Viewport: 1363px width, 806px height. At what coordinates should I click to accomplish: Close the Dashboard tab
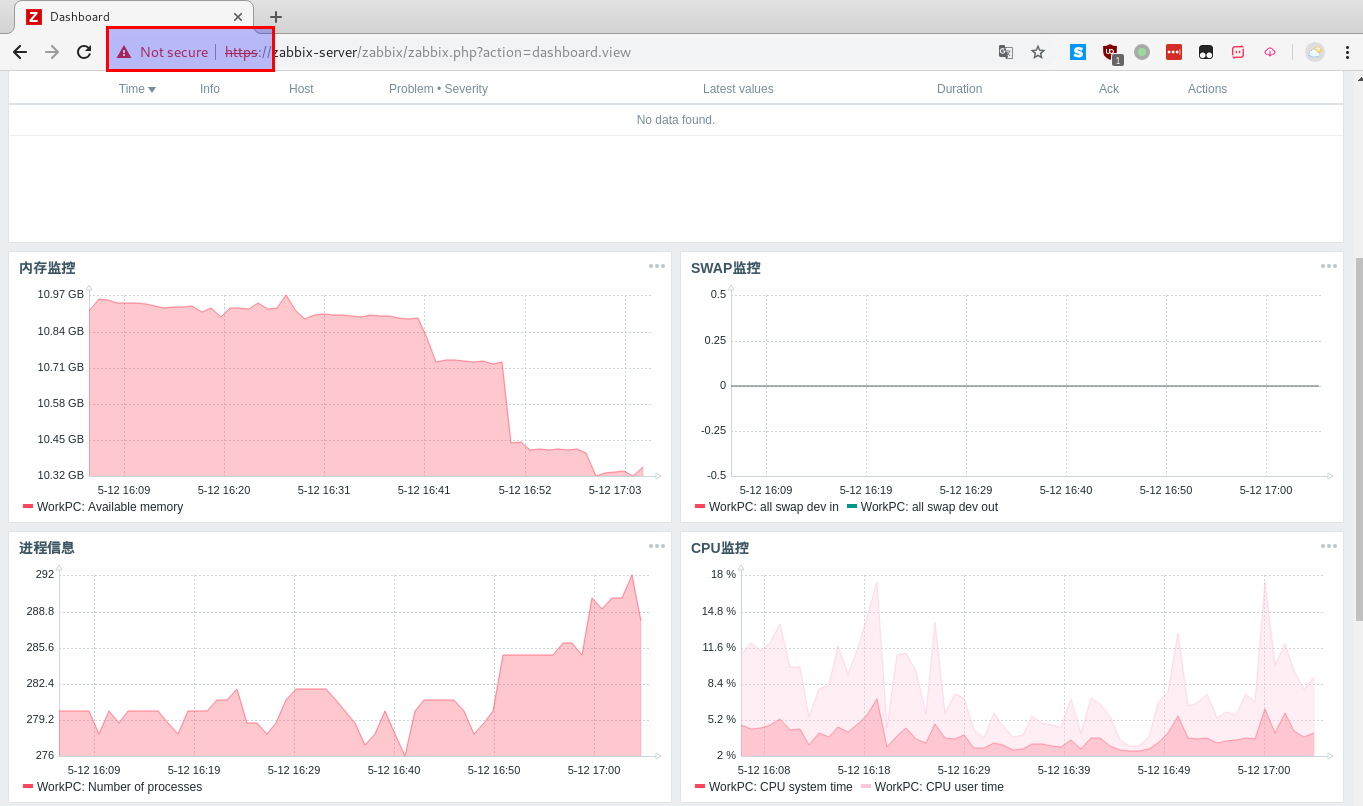pyautogui.click(x=237, y=17)
